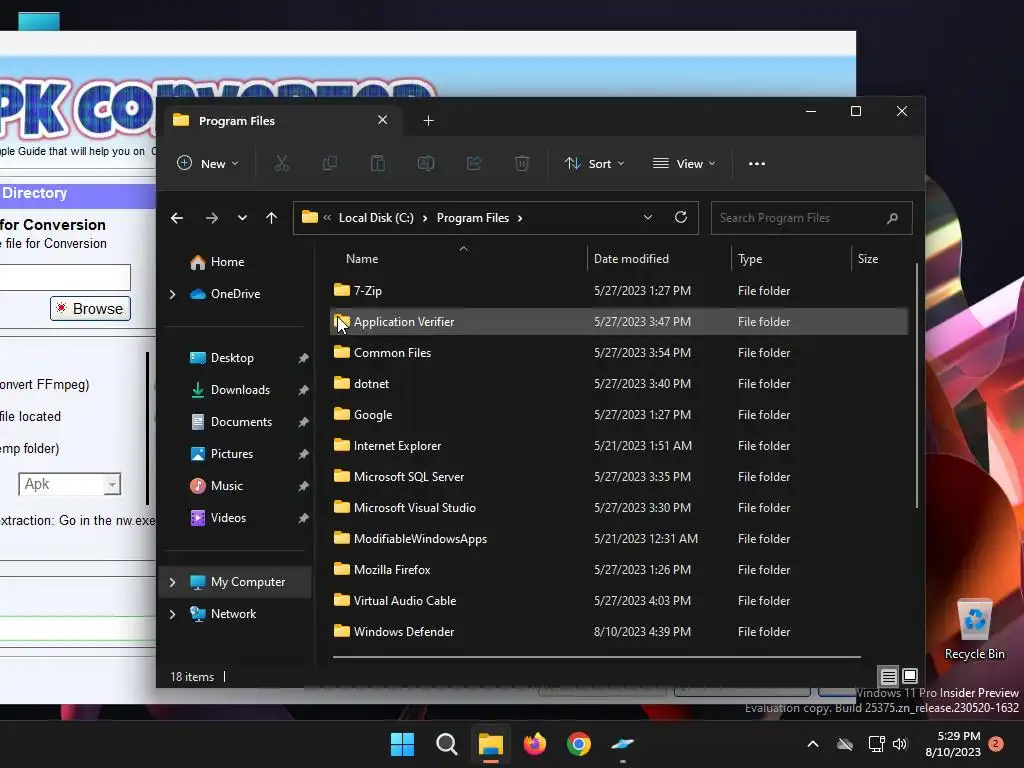This screenshot has width=1024, height=768.
Task: Open the Sort dropdown menu
Action: 594,163
